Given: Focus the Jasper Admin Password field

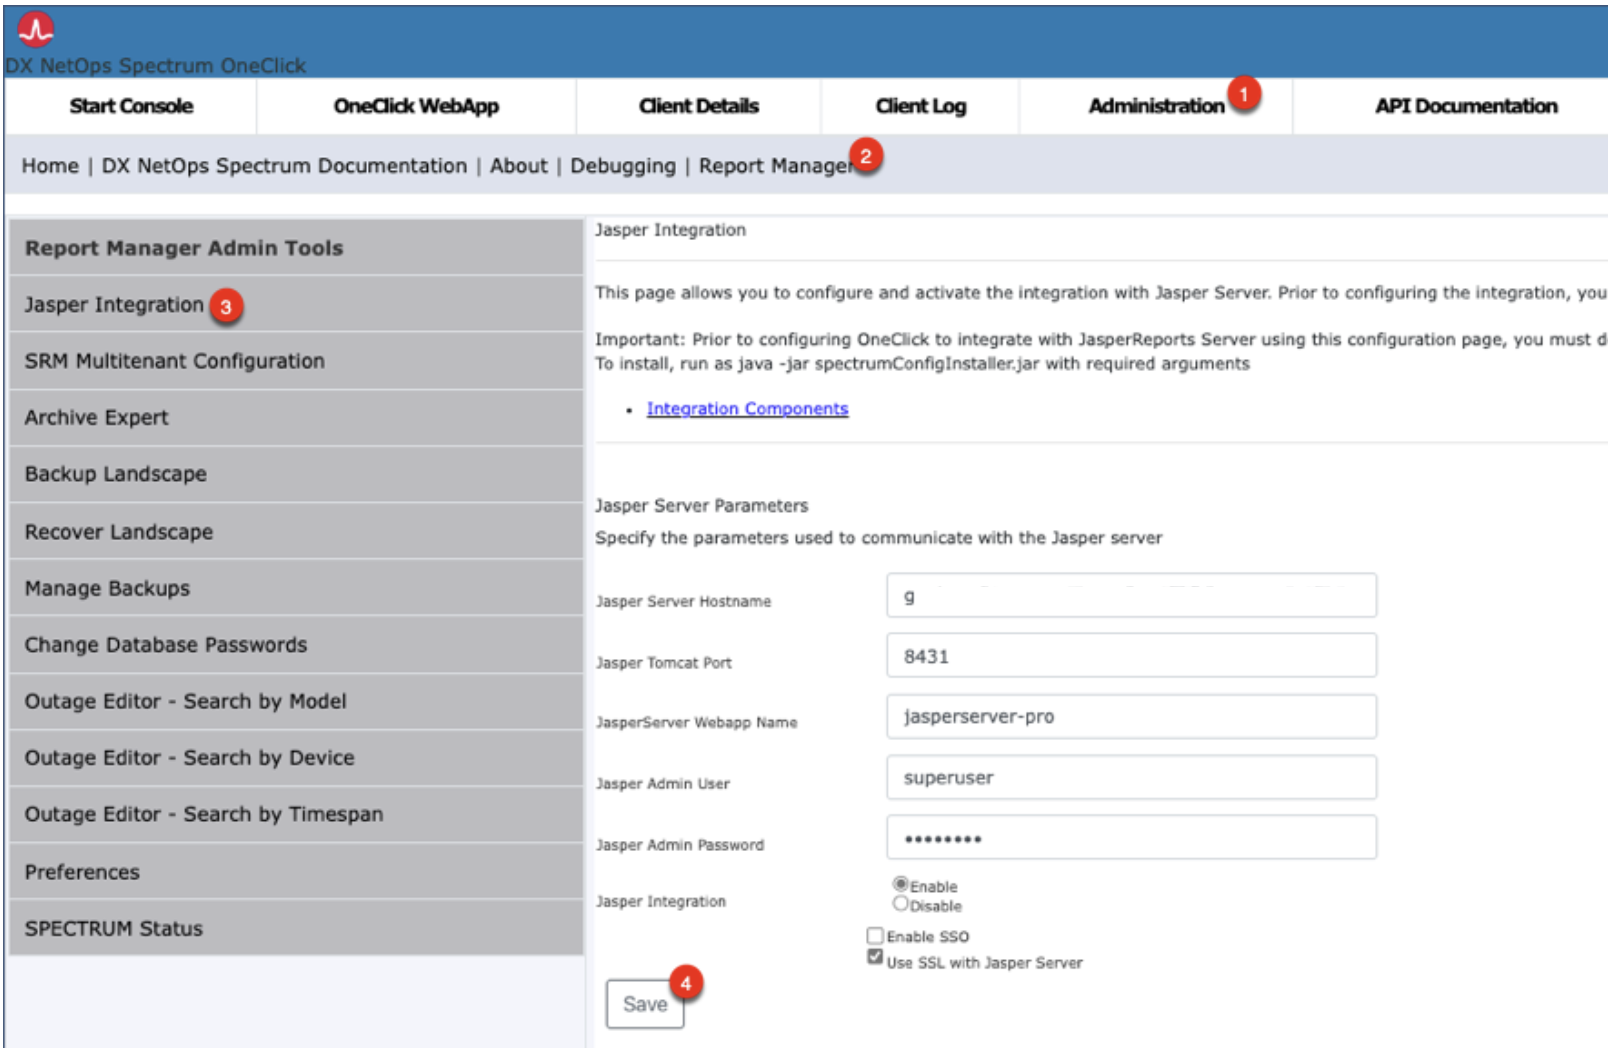Looking at the screenshot, I should pyautogui.click(x=1130, y=838).
